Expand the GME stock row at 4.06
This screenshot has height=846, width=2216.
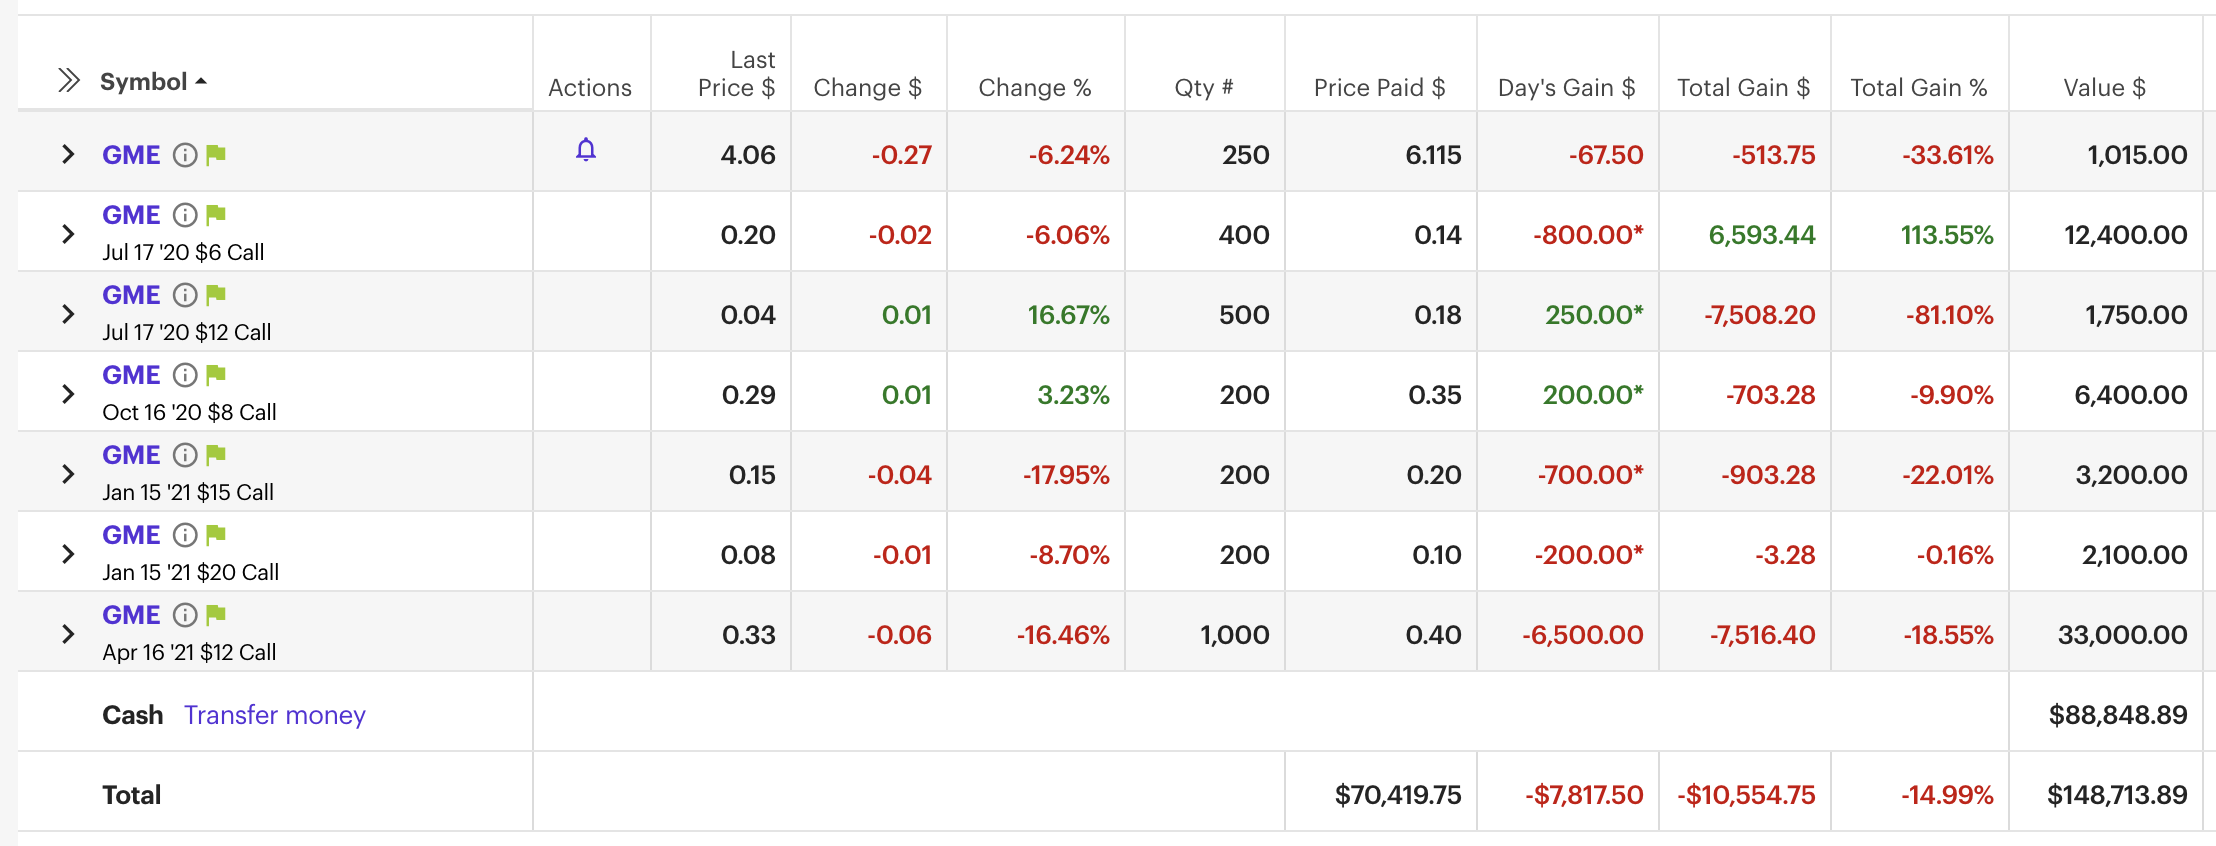click(x=68, y=154)
